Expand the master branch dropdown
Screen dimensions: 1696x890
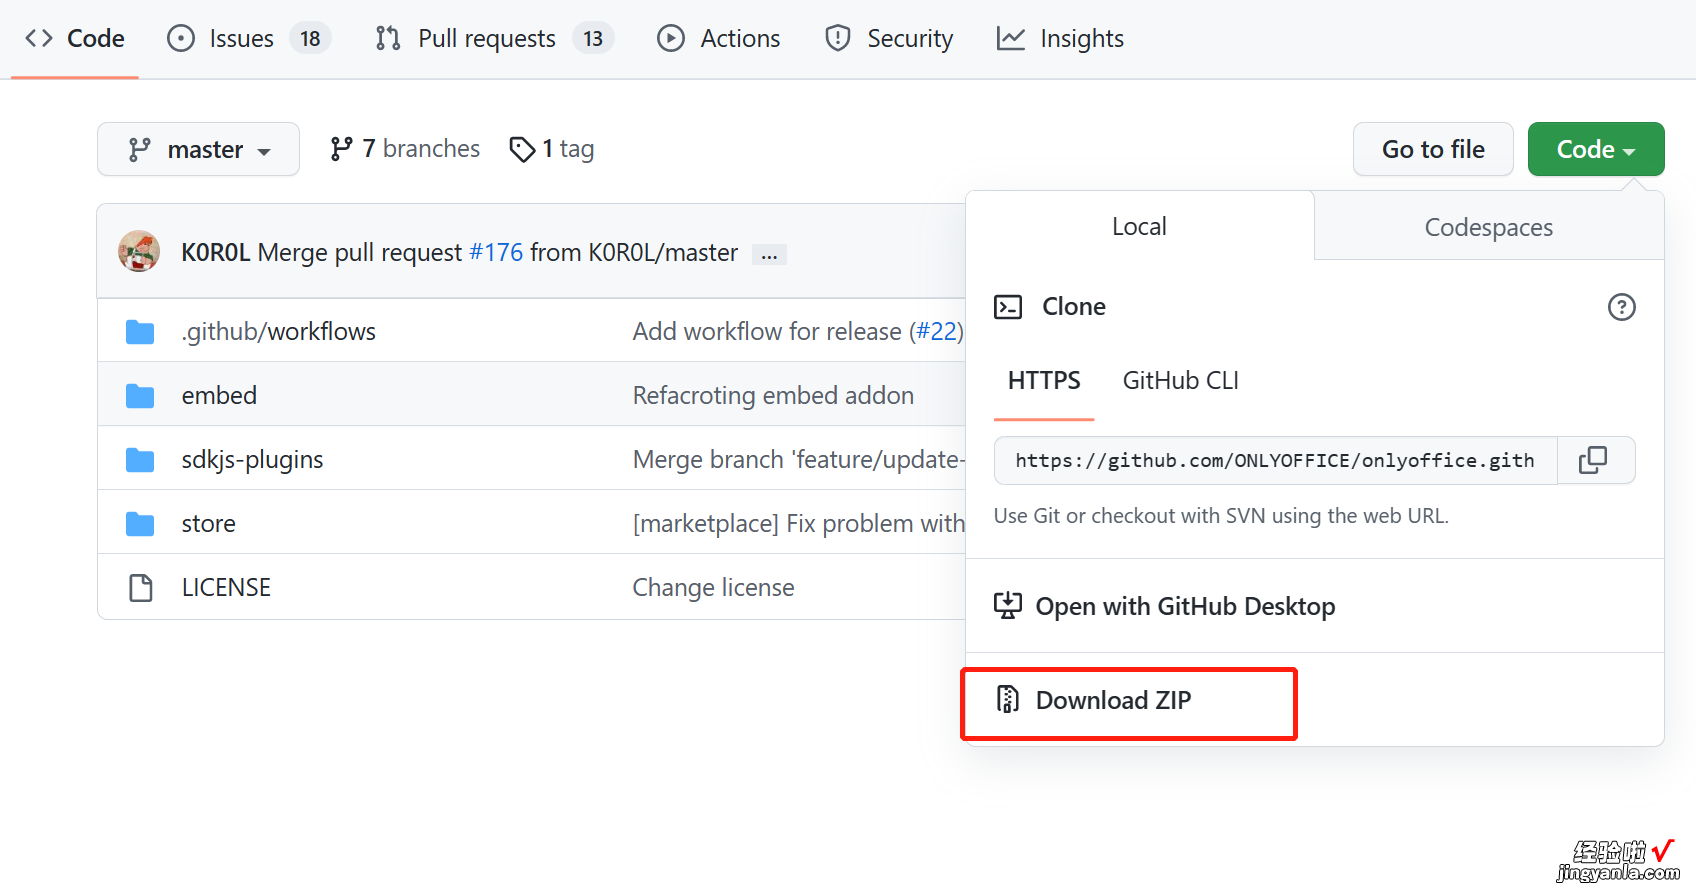(198, 149)
